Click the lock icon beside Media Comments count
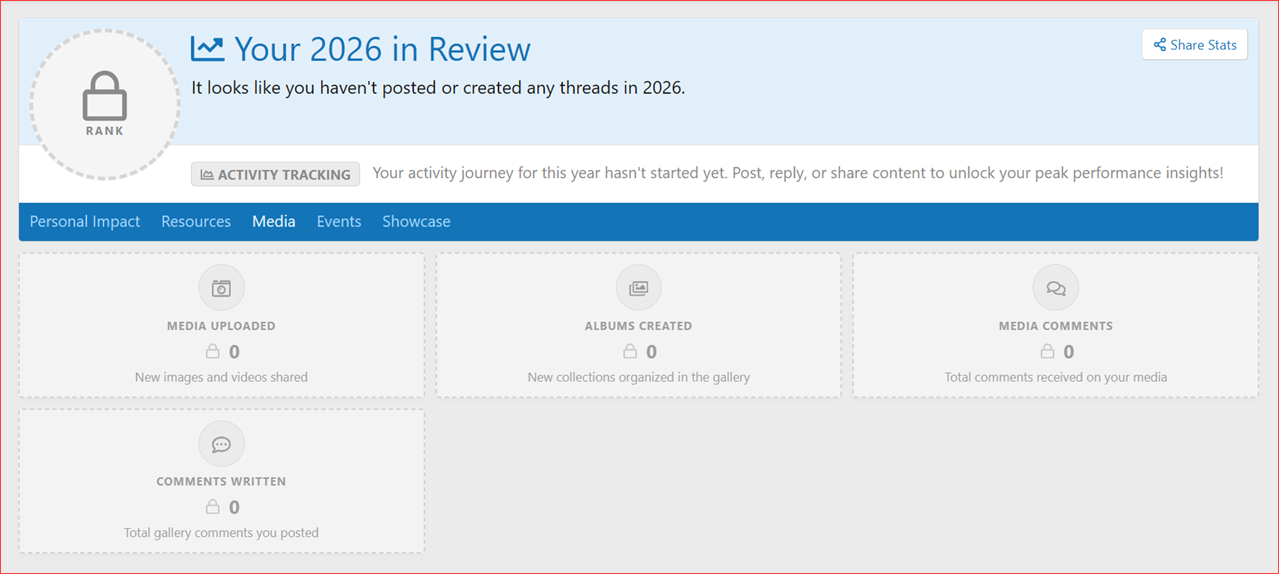Screen dimensions: 1279x574 pos(1047,352)
